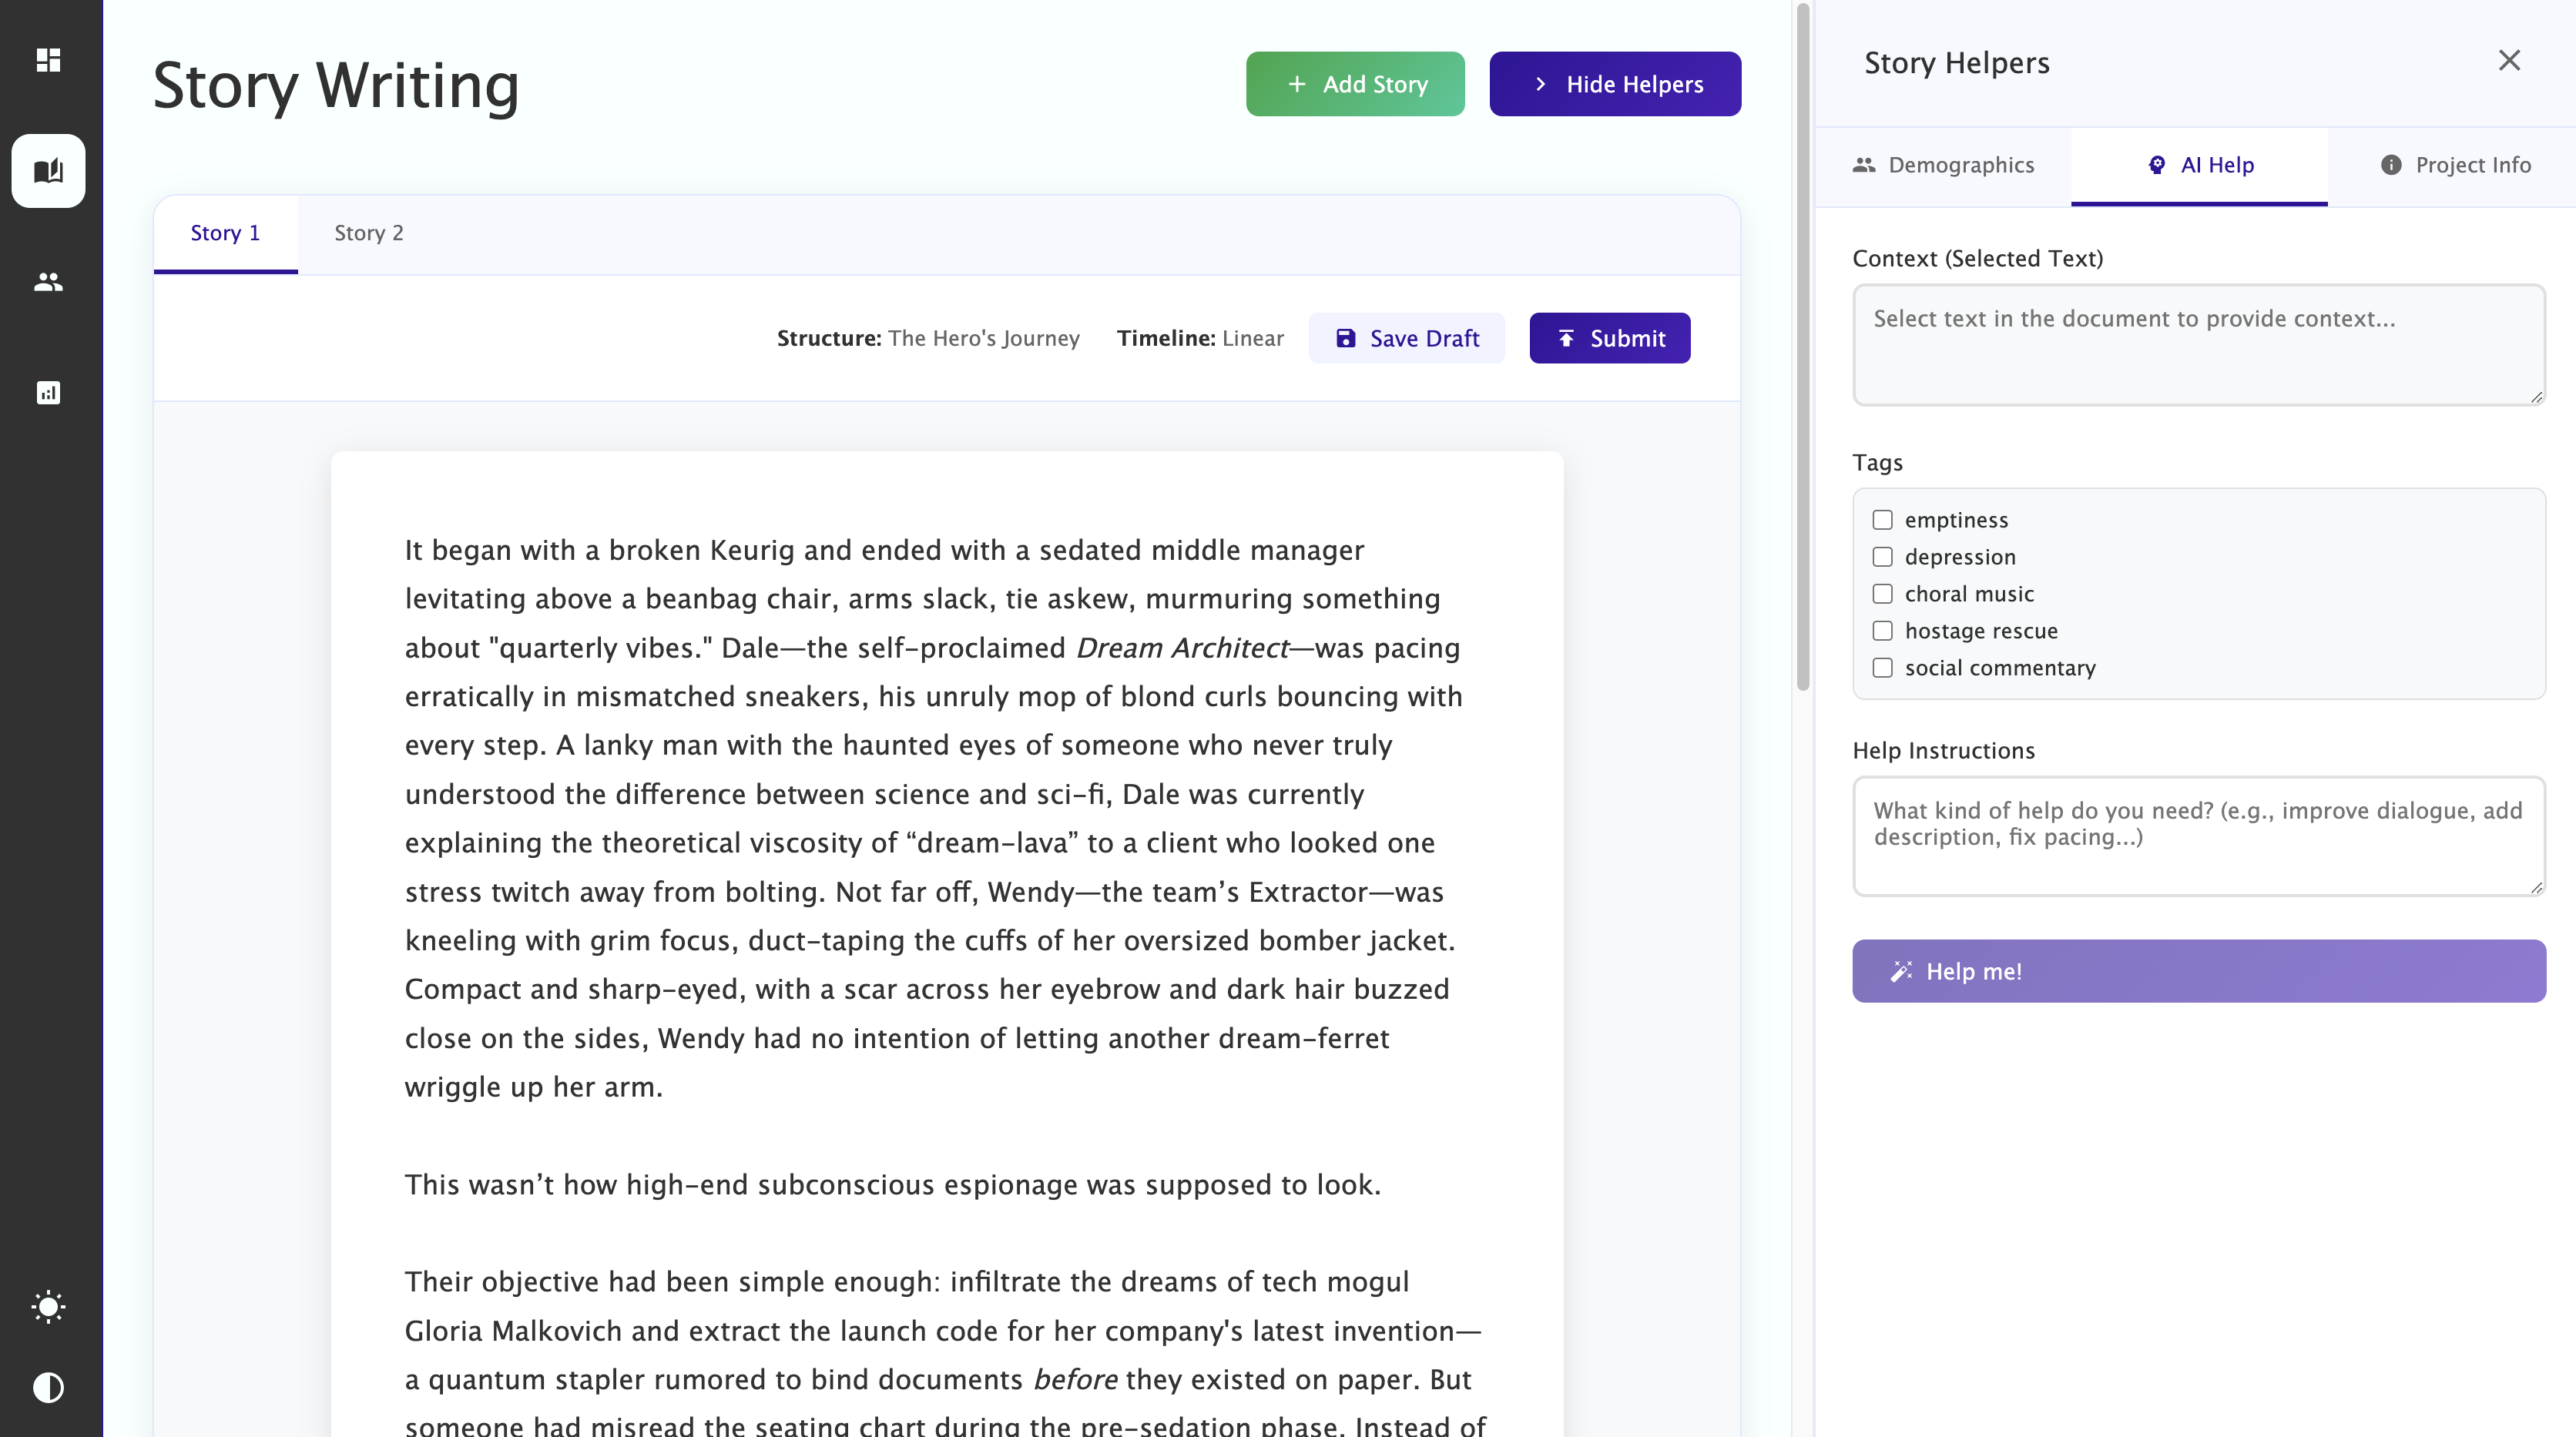The image size is (2576, 1437).
Task: Switch to the Story 2 tab
Action: pyautogui.click(x=368, y=233)
